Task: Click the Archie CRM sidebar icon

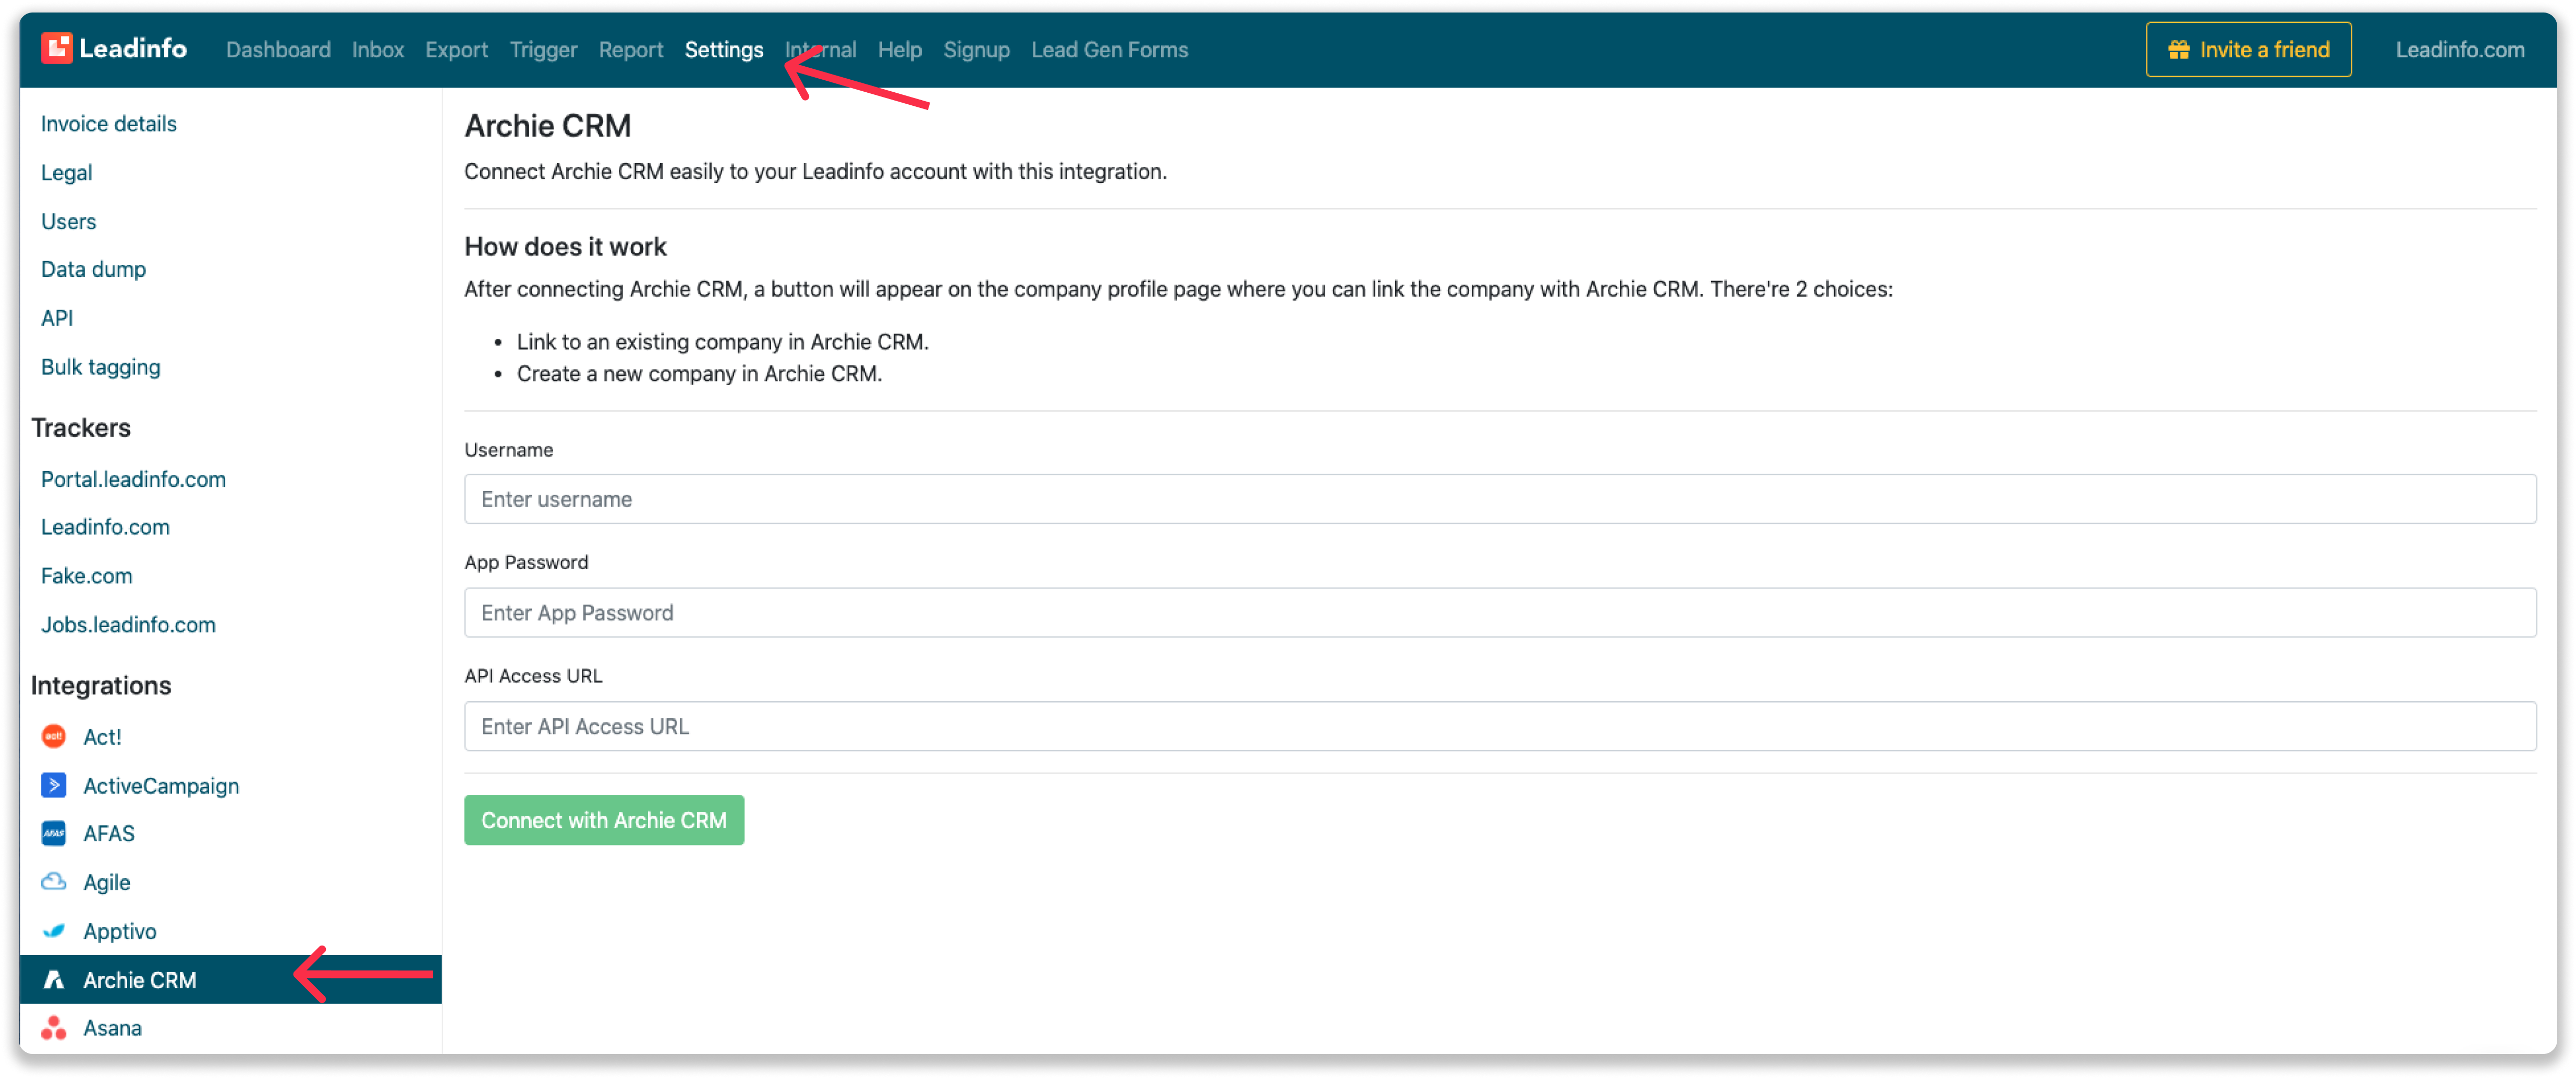Action: (x=54, y=980)
